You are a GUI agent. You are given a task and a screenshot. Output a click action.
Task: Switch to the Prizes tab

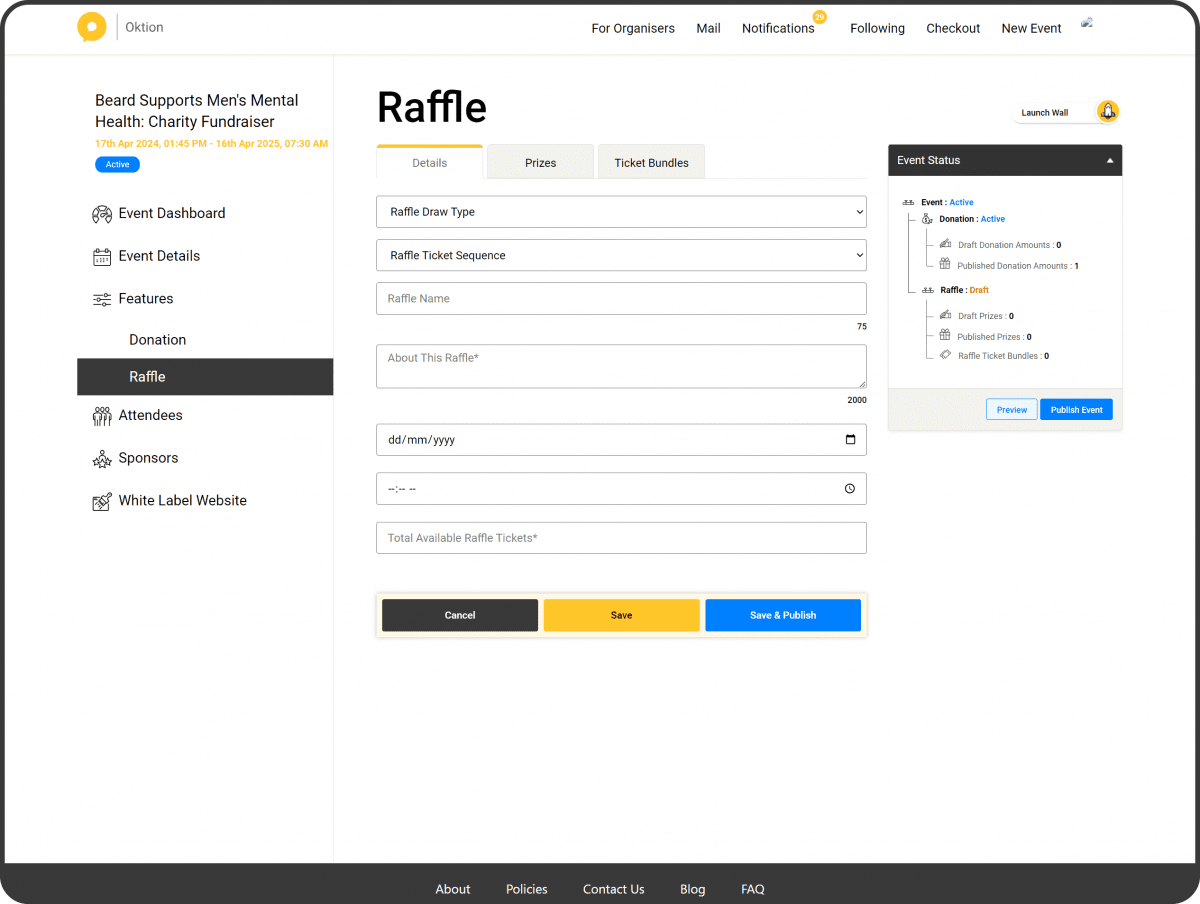coord(540,161)
